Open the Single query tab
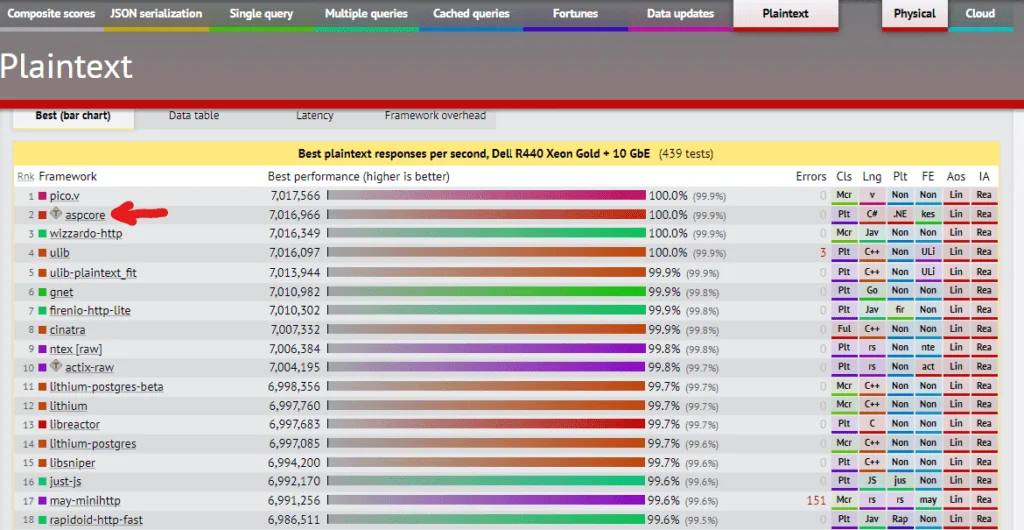Image resolution: width=1024 pixels, height=530 pixels. click(261, 14)
